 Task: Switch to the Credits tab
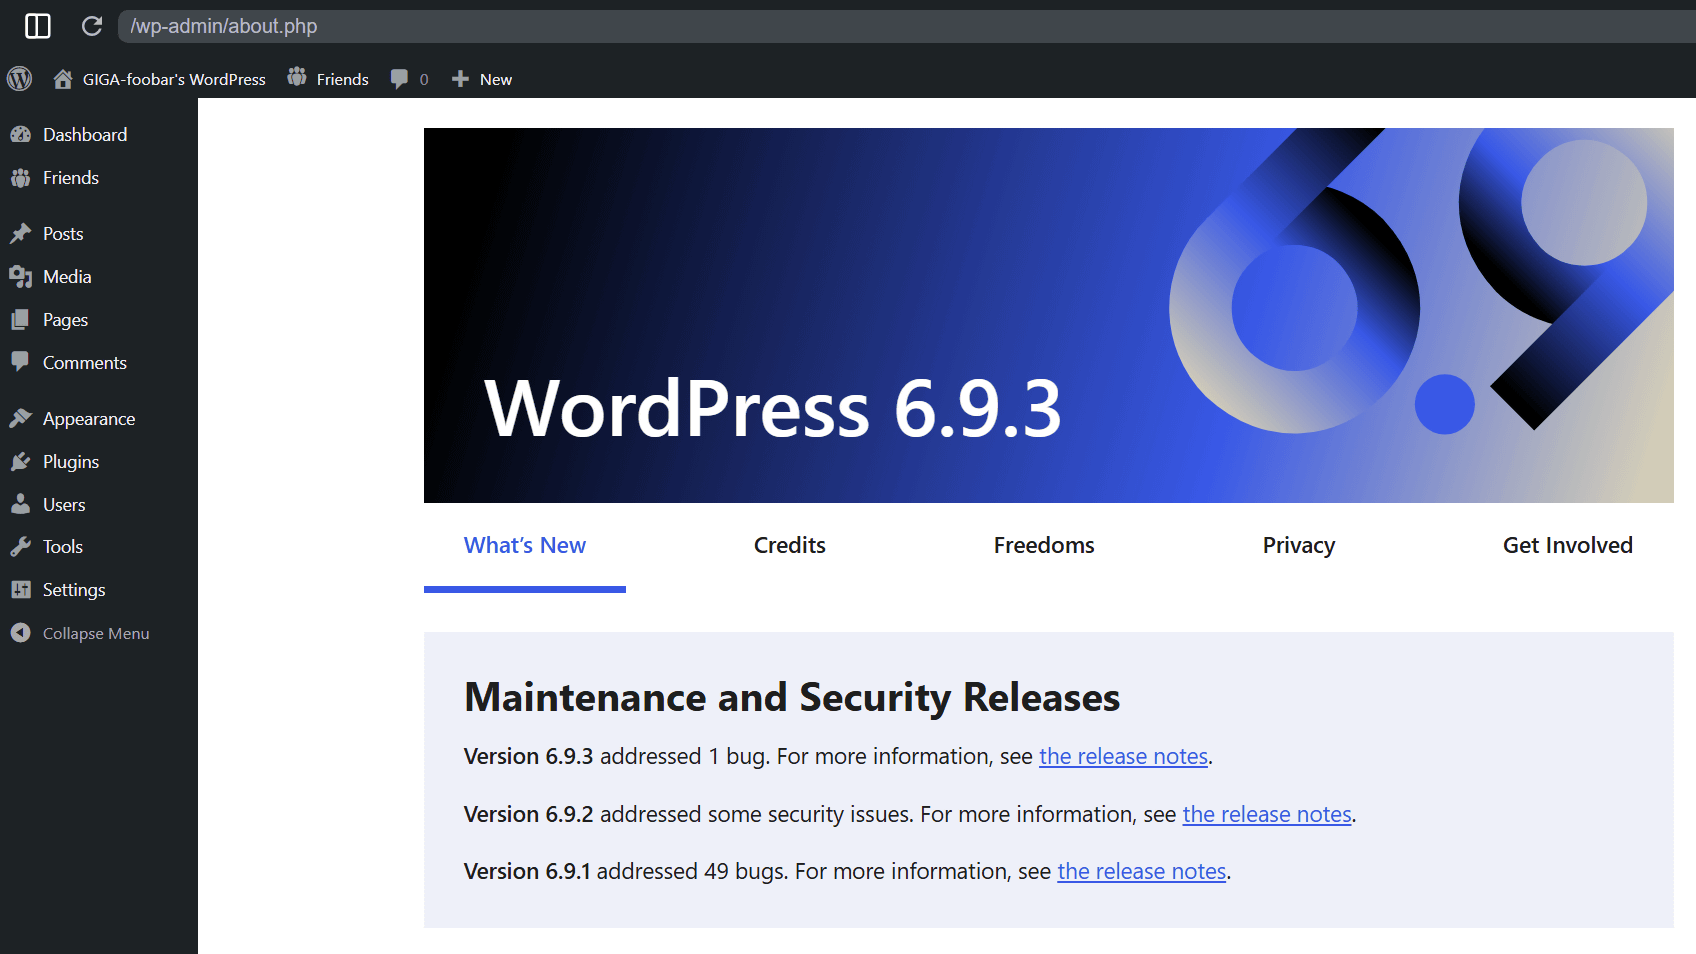click(789, 545)
